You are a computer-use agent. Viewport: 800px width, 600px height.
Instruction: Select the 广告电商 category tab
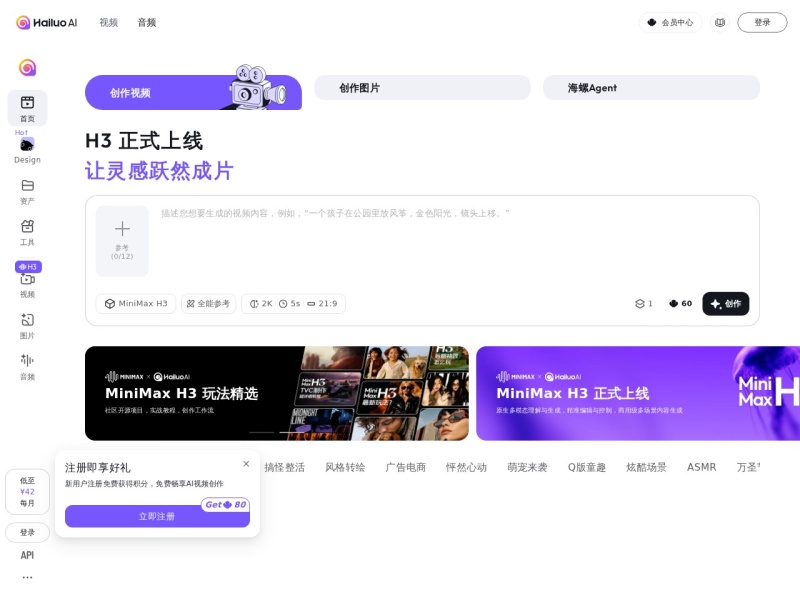point(406,467)
